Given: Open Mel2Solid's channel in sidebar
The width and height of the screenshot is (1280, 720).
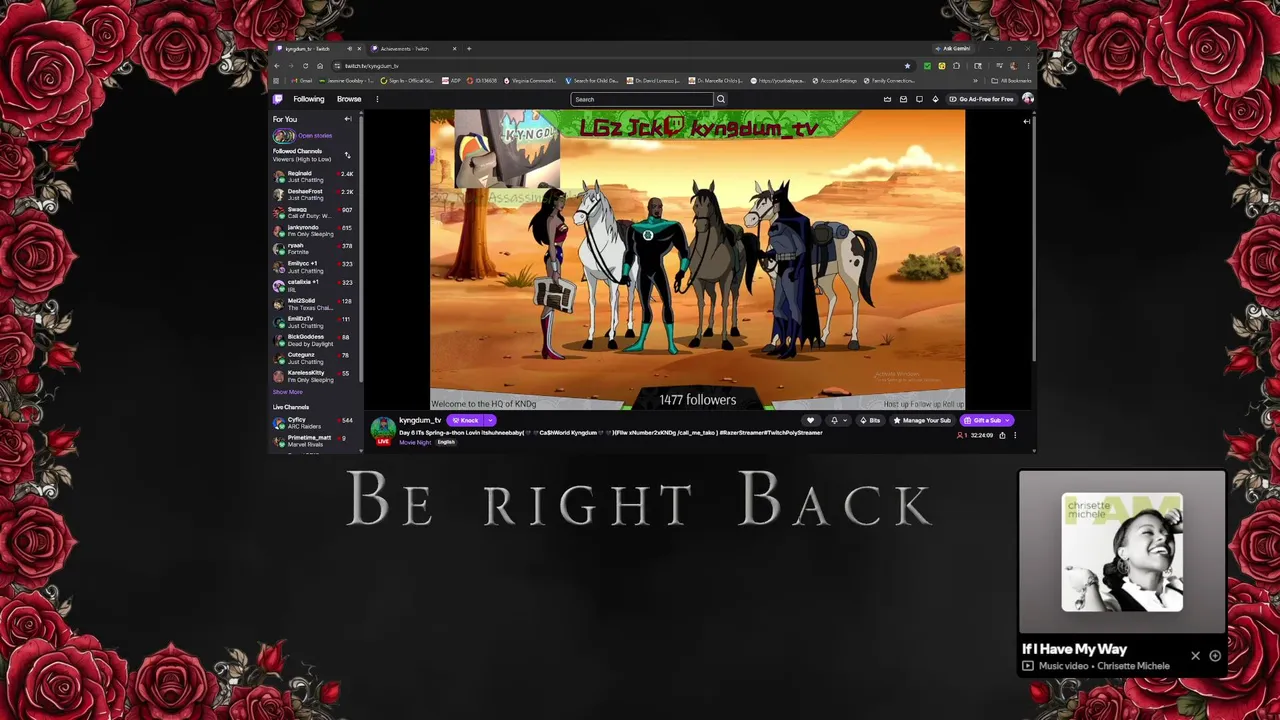Looking at the screenshot, I should pyautogui.click(x=314, y=303).
